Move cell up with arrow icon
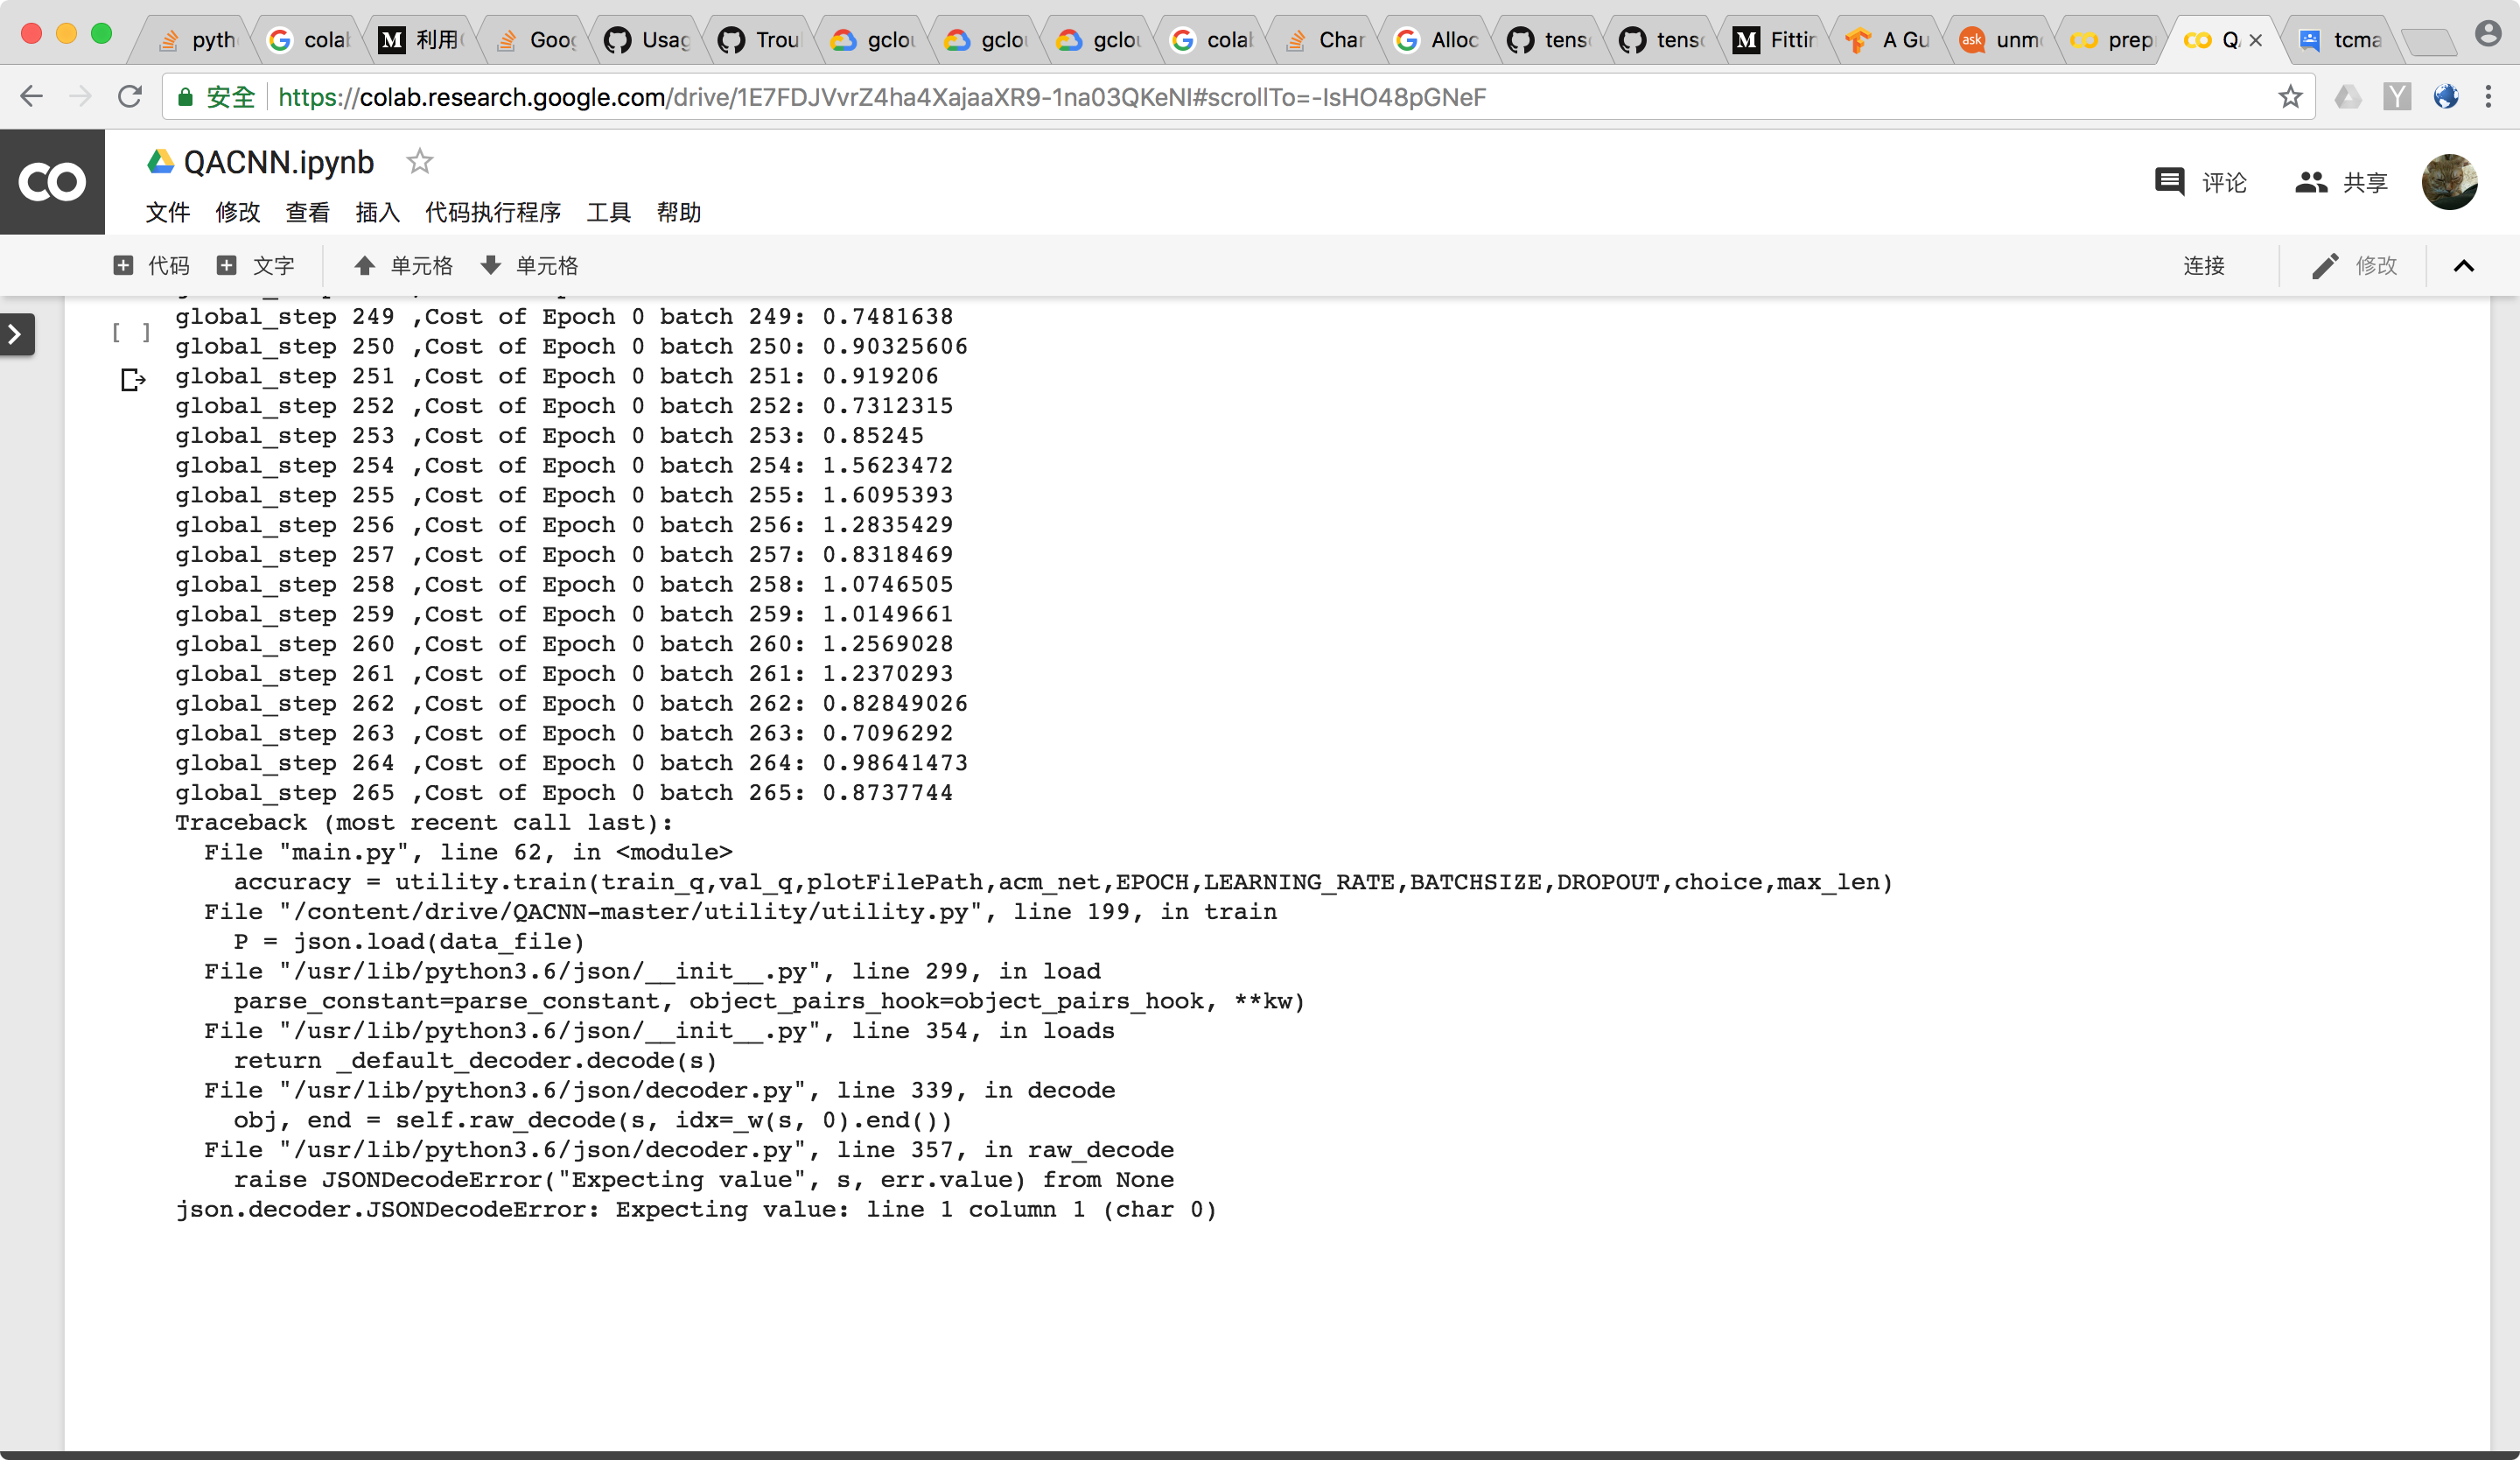This screenshot has width=2520, height=1460. click(365, 265)
